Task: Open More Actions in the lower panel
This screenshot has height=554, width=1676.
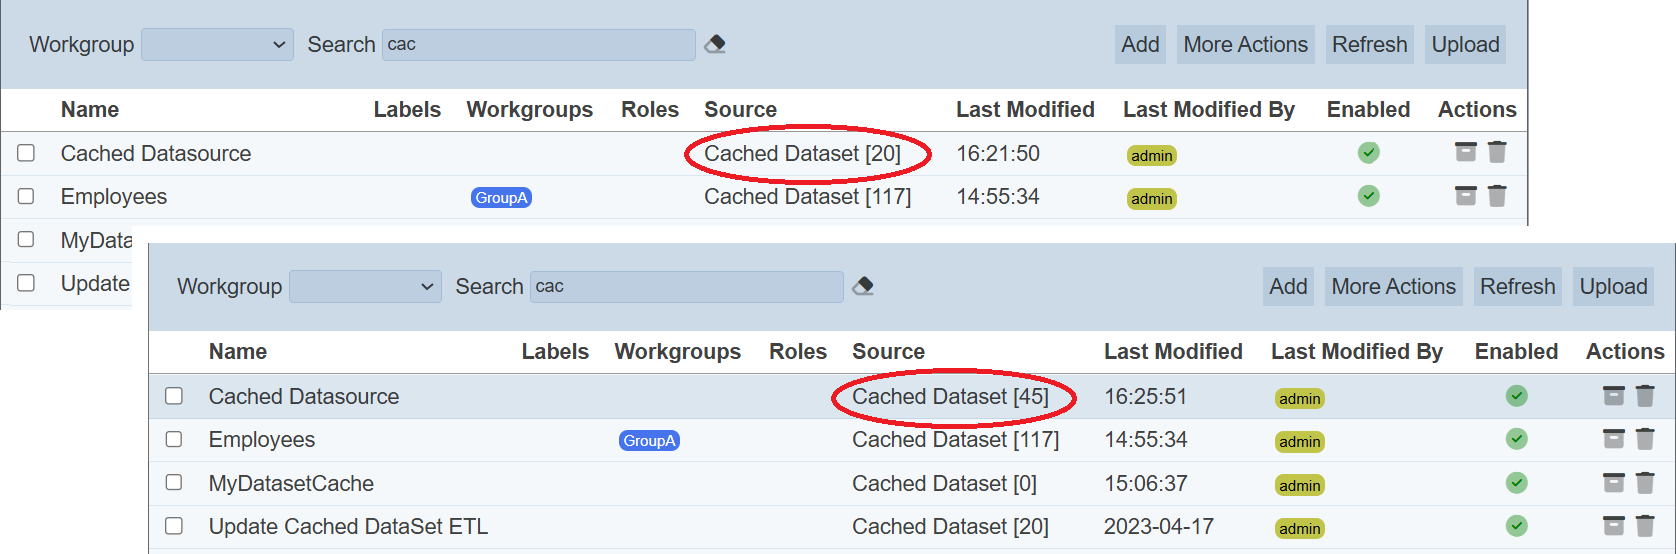Action: click(x=1393, y=287)
